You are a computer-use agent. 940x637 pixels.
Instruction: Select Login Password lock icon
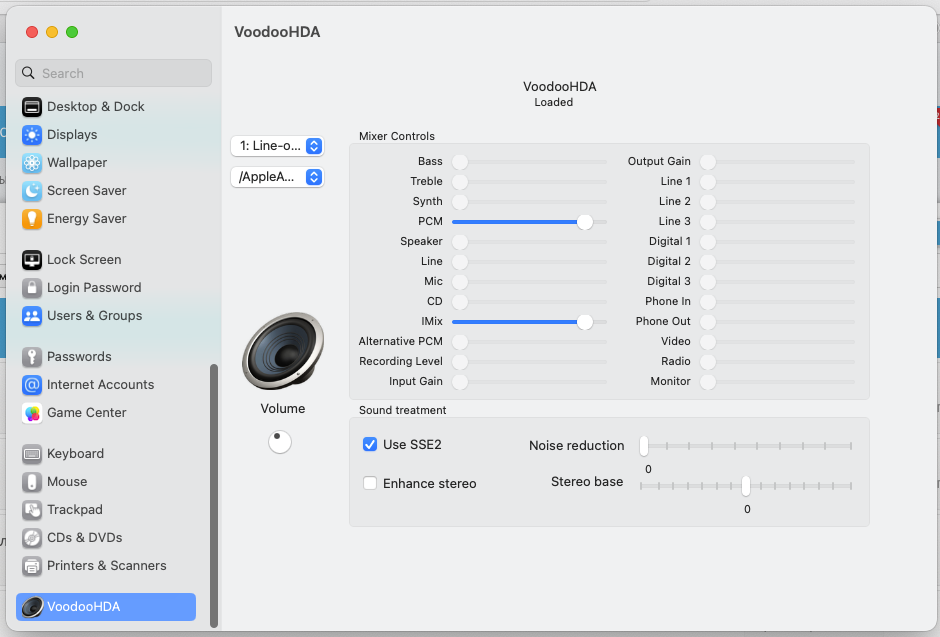point(32,288)
